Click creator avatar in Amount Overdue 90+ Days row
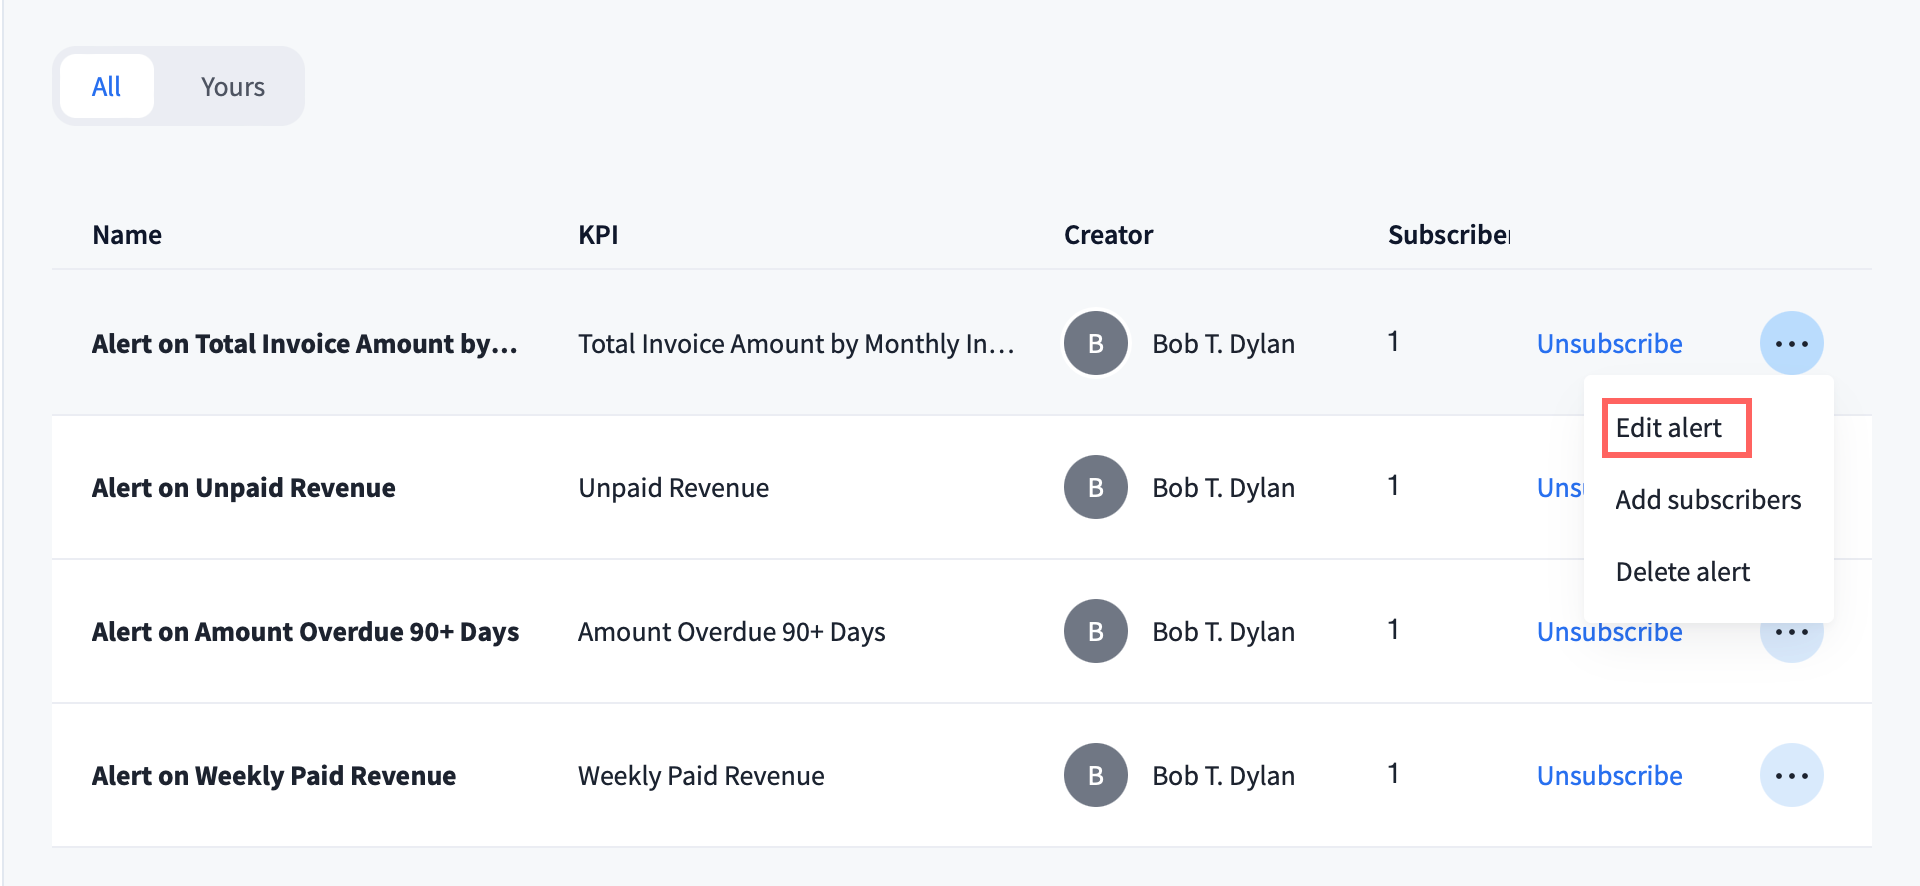This screenshot has width=1920, height=886. (x=1095, y=631)
